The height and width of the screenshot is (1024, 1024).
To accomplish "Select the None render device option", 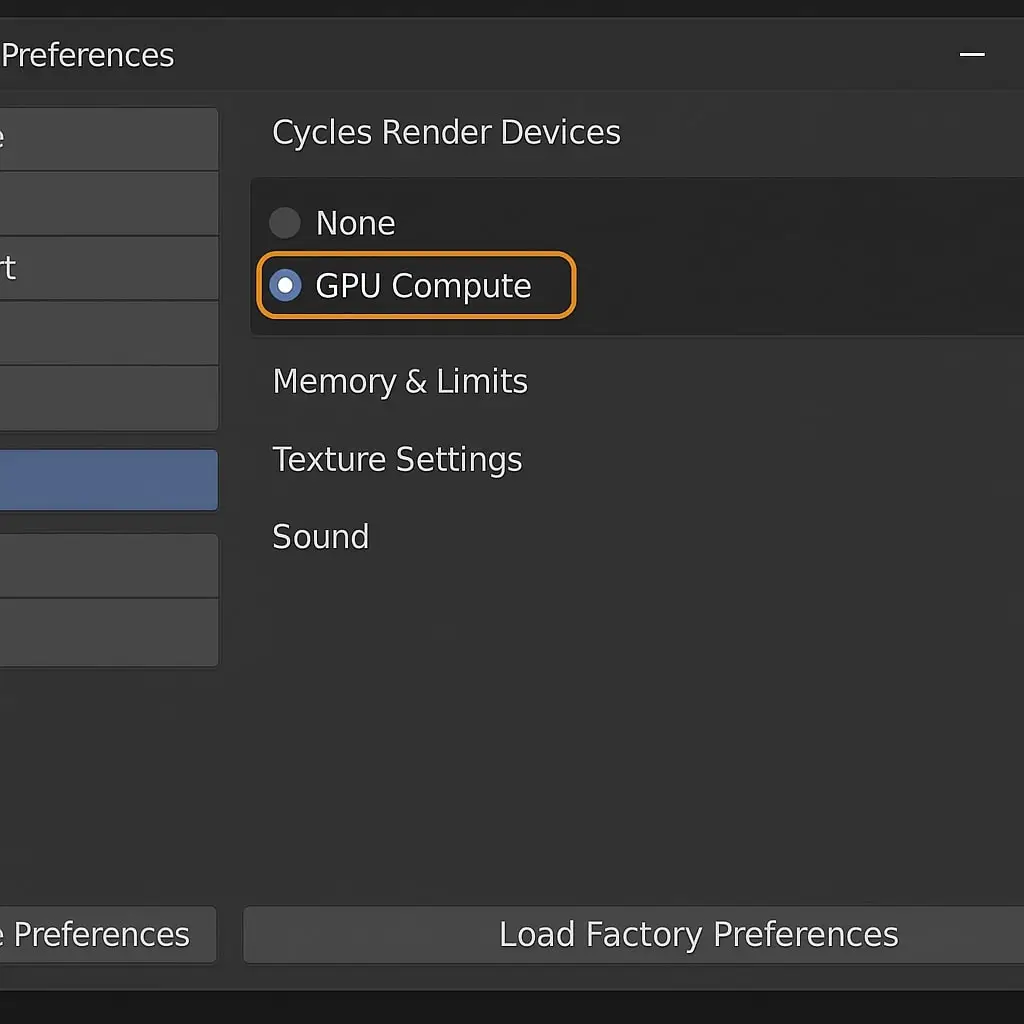I will click(285, 223).
